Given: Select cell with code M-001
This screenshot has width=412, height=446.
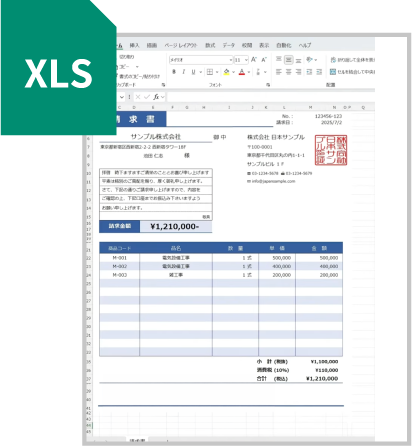Looking at the screenshot, I should [x=119, y=258].
